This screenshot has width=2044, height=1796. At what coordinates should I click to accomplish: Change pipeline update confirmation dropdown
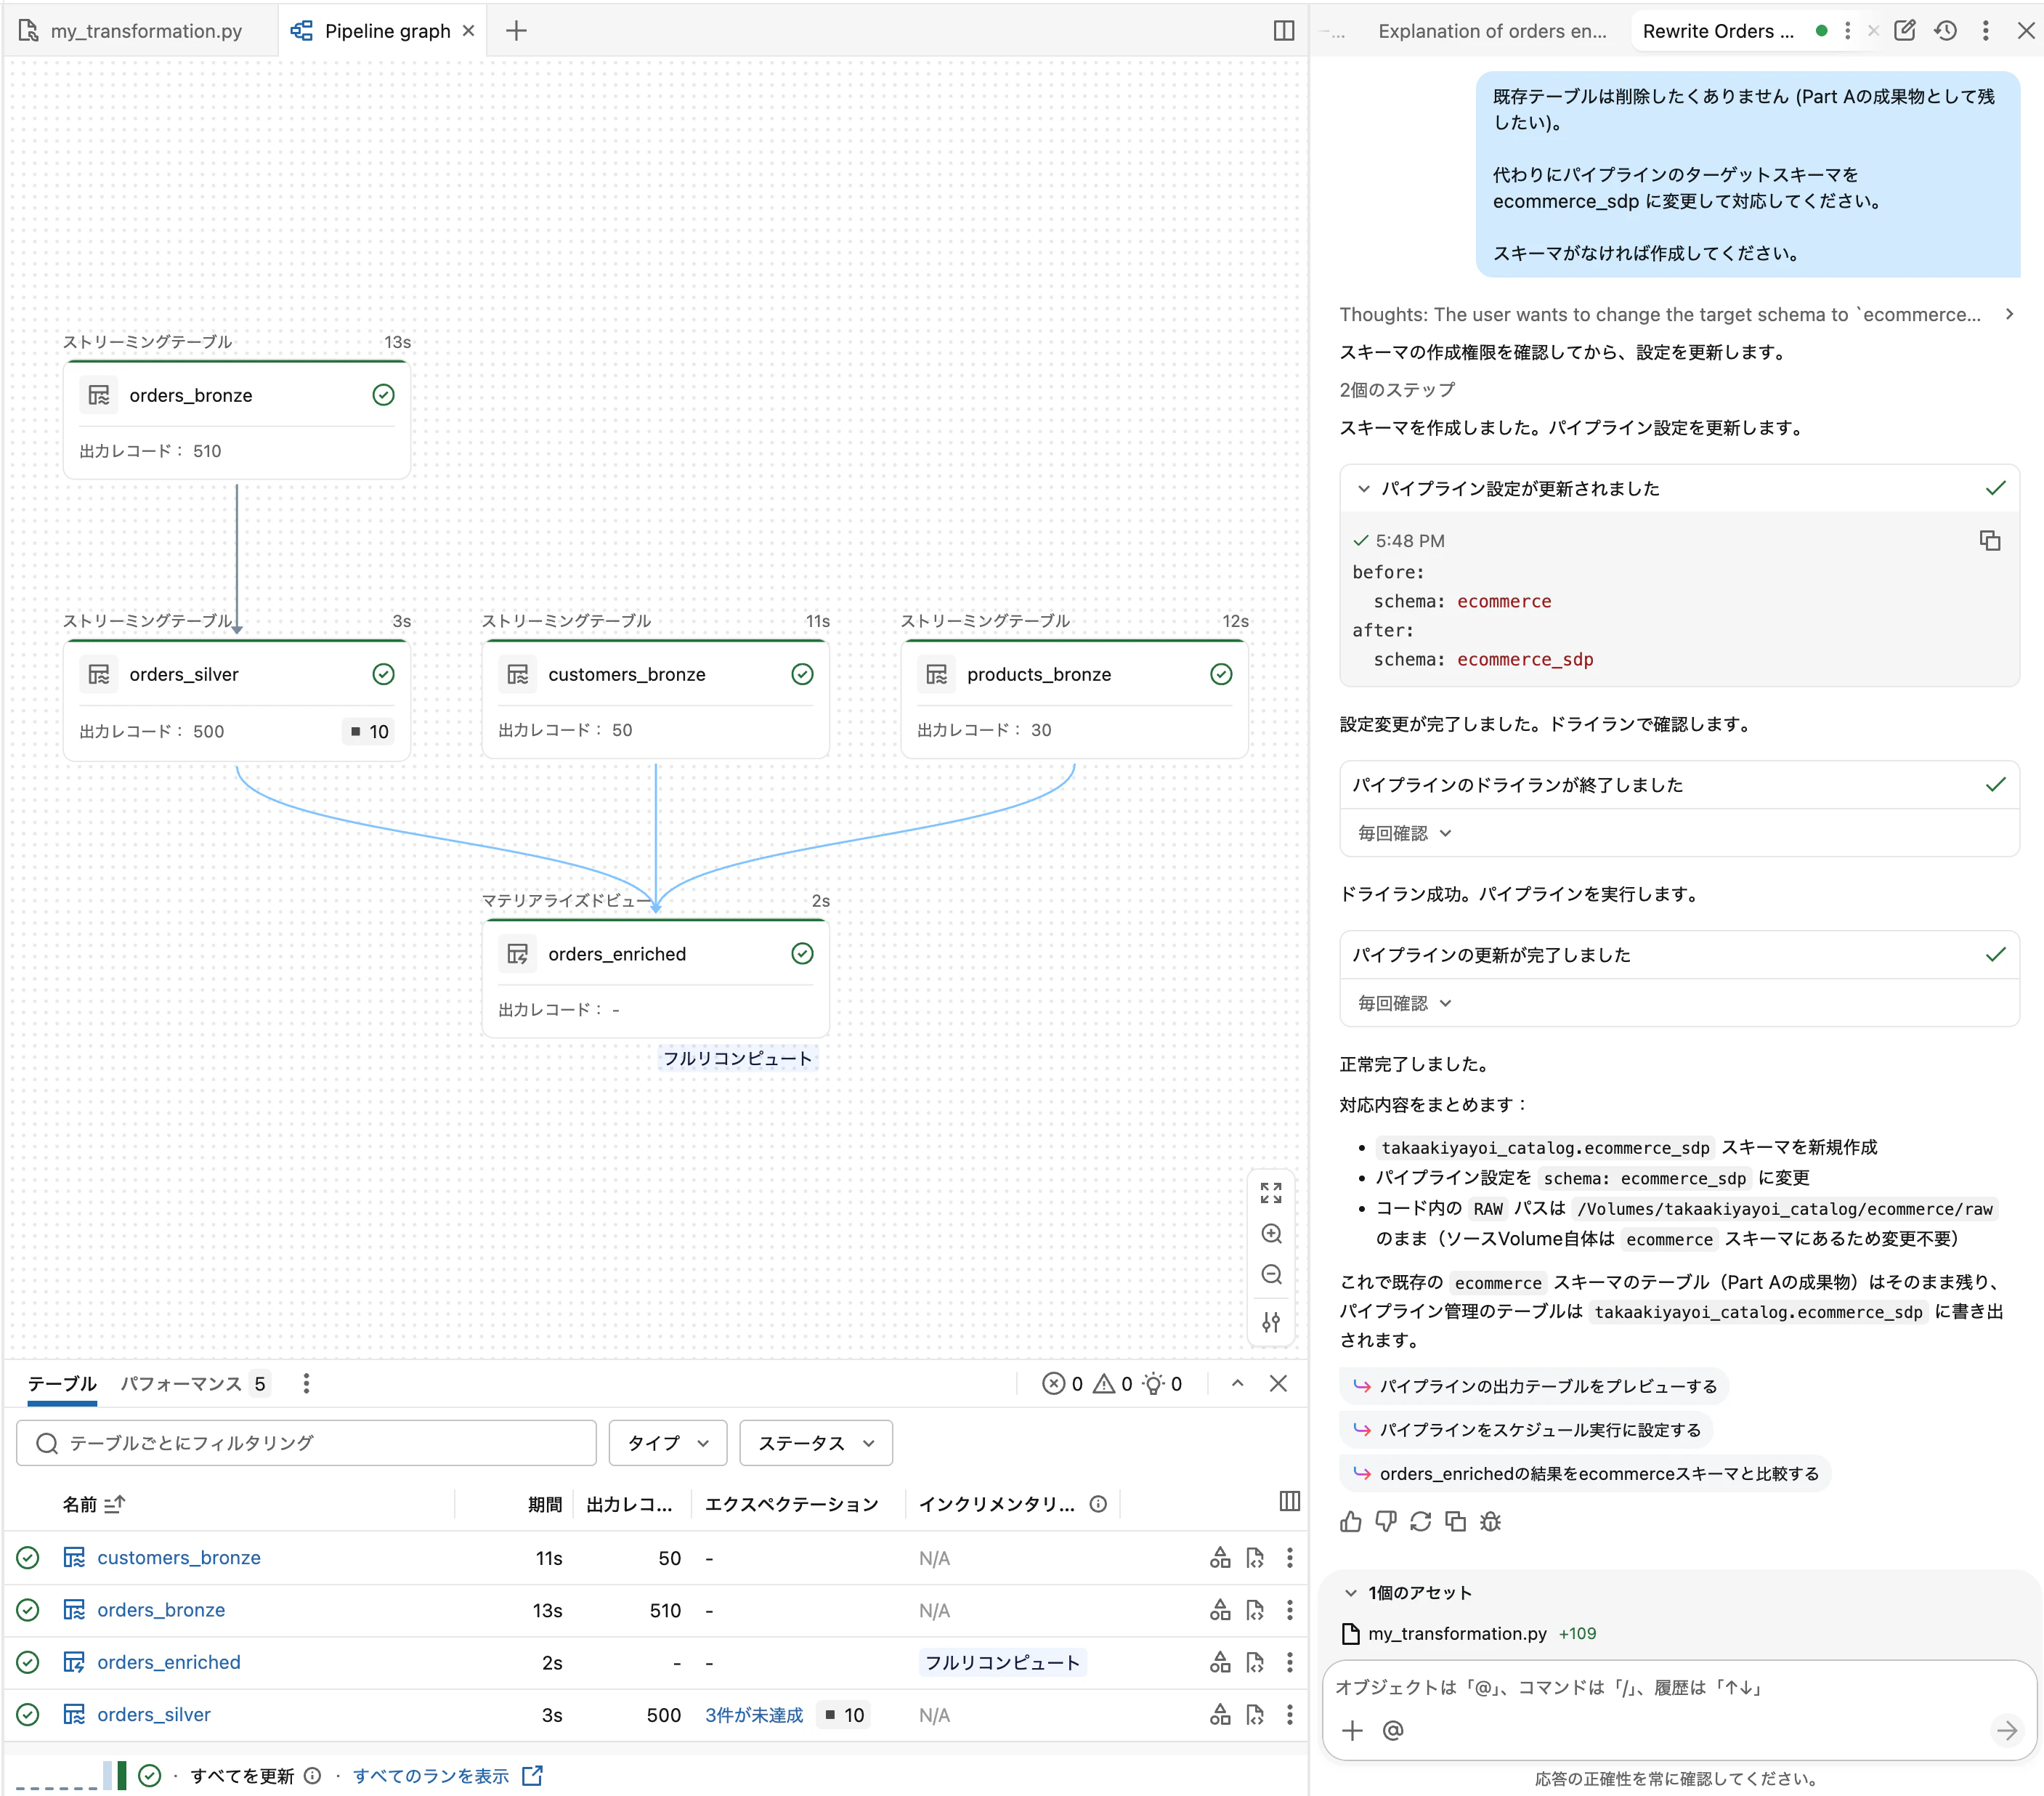pyautogui.click(x=1404, y=1003)
